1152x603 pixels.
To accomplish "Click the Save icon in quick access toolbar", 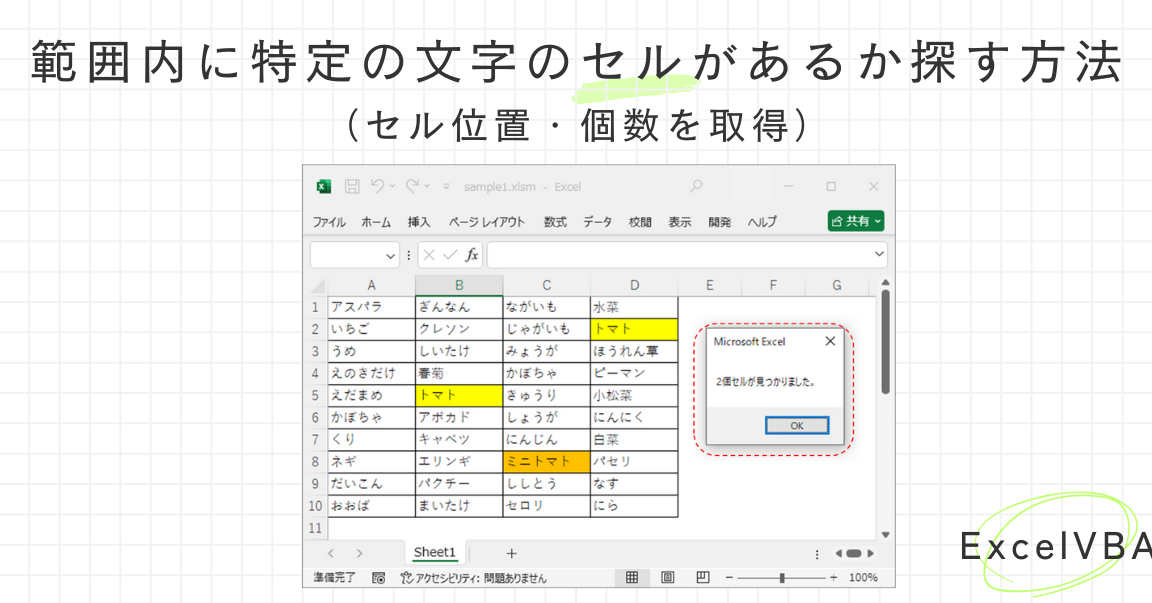I will 352,187.
